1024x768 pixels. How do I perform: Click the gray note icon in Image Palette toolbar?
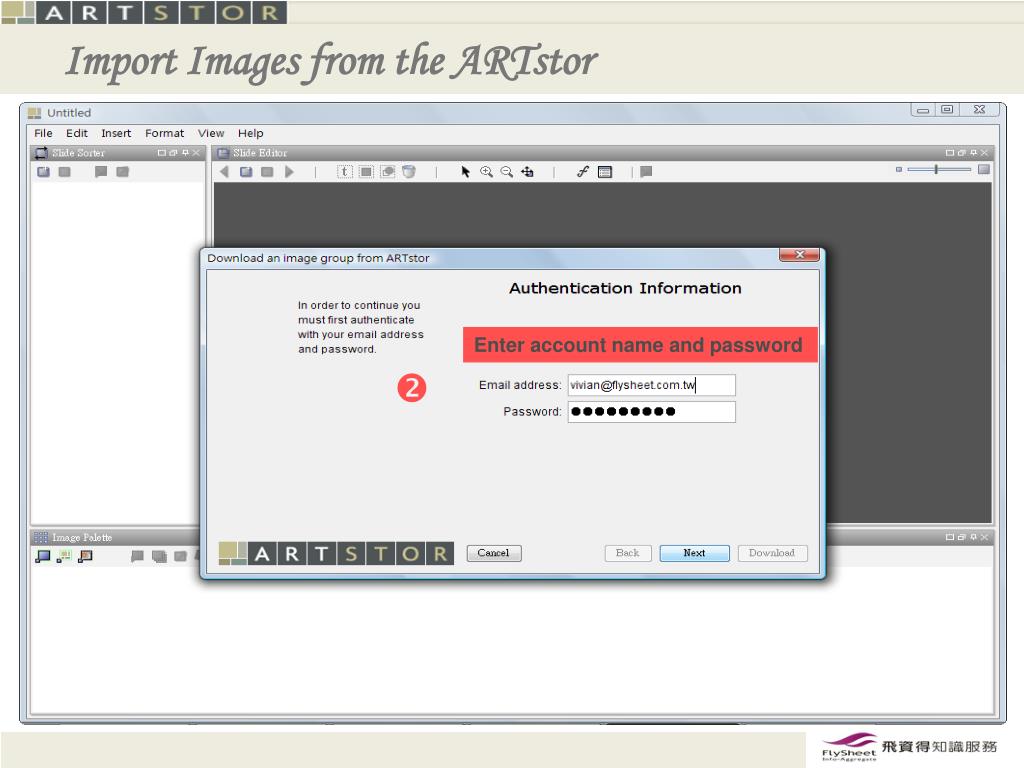coord(137,556)
